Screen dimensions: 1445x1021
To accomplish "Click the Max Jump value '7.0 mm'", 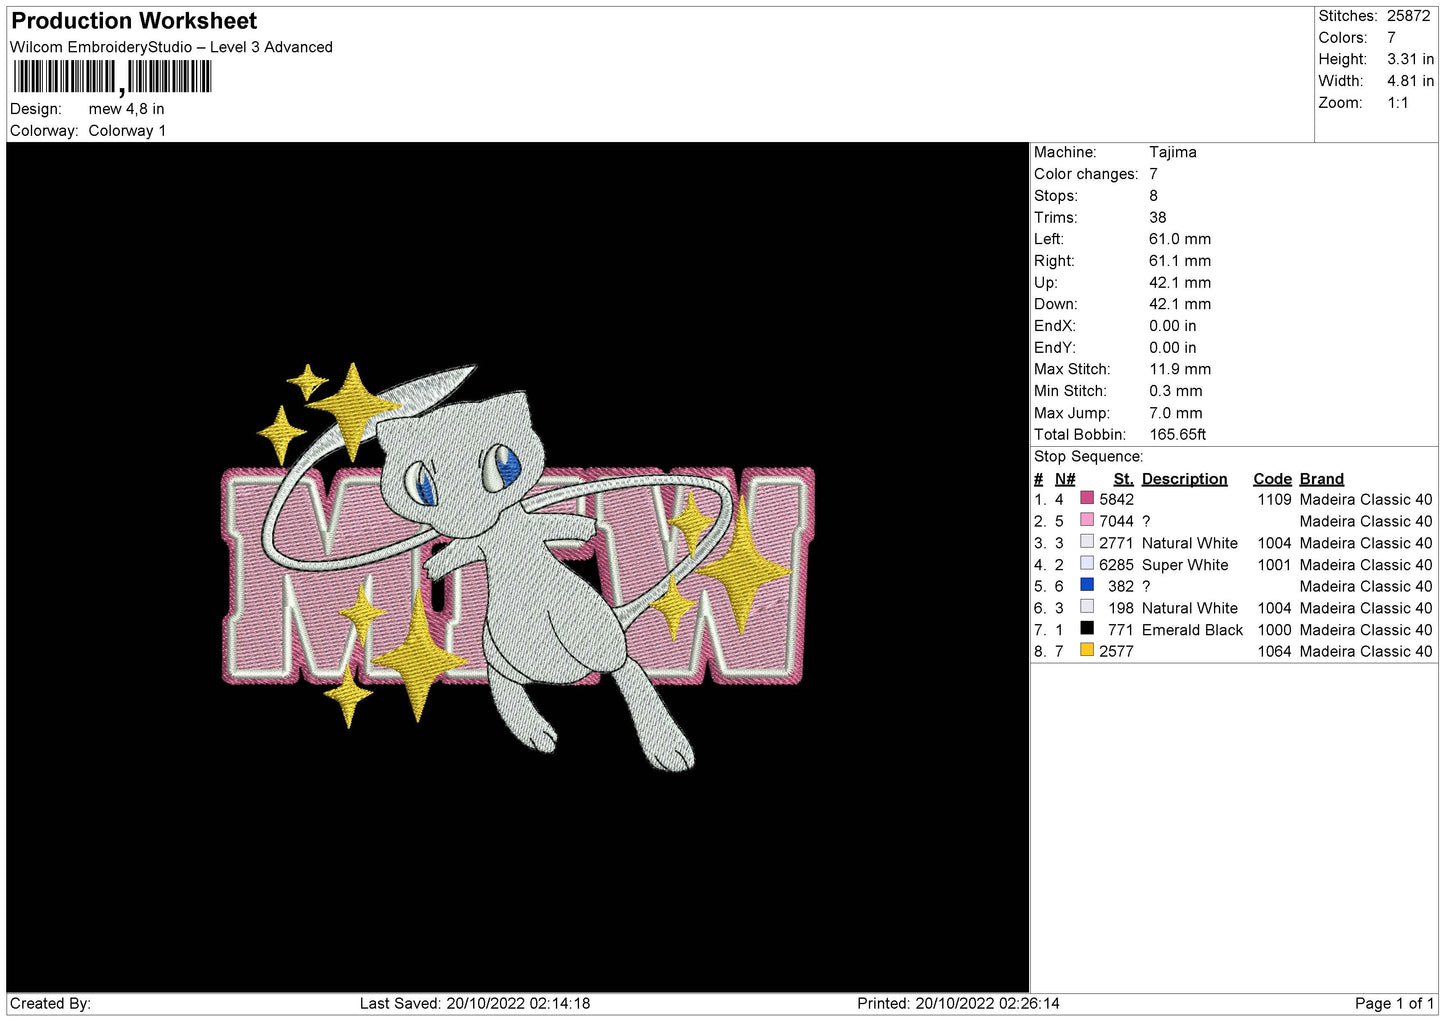I will (x=1176, y=413).
